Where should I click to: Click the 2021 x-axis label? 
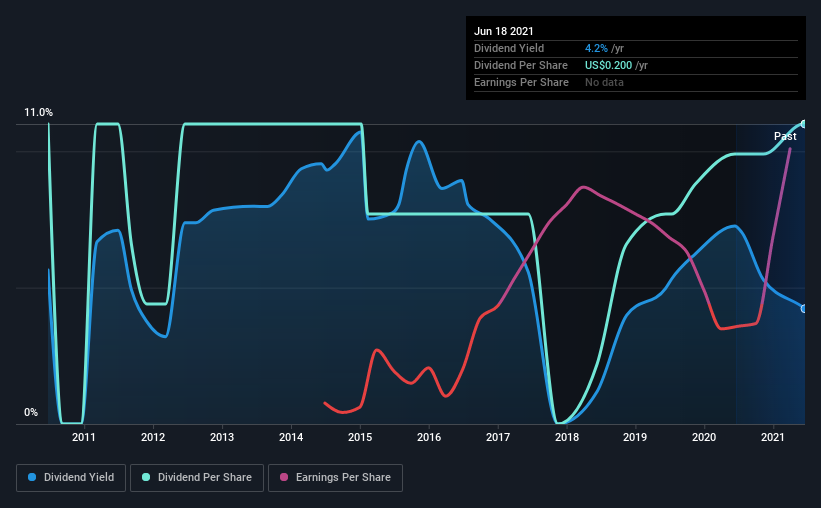click(x=773, y=437)
